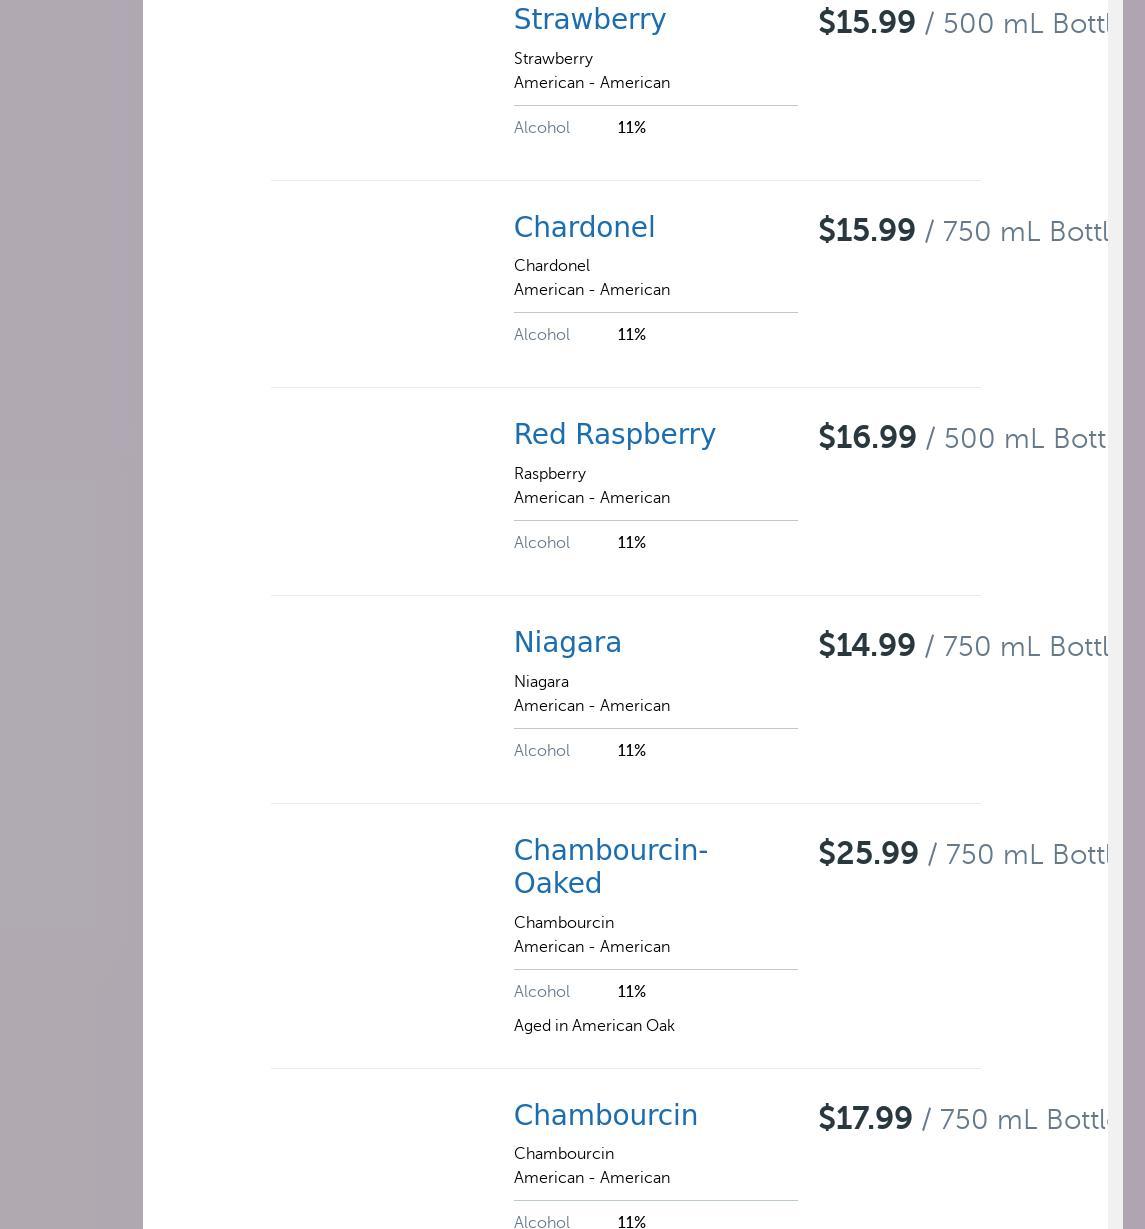Click the $17.99 Chambourcin price
The image size is (1145, 1229).
click(865, 1119)
